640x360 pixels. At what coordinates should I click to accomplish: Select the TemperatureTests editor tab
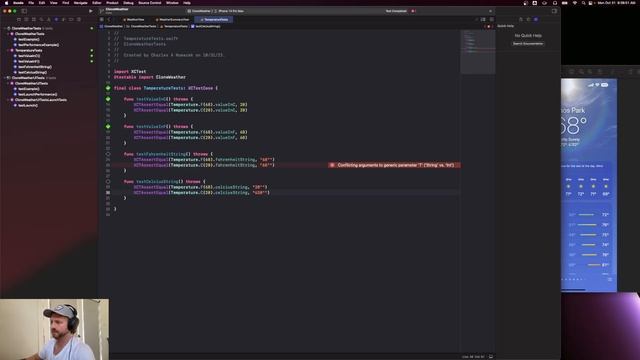click(x=214, y=19)
